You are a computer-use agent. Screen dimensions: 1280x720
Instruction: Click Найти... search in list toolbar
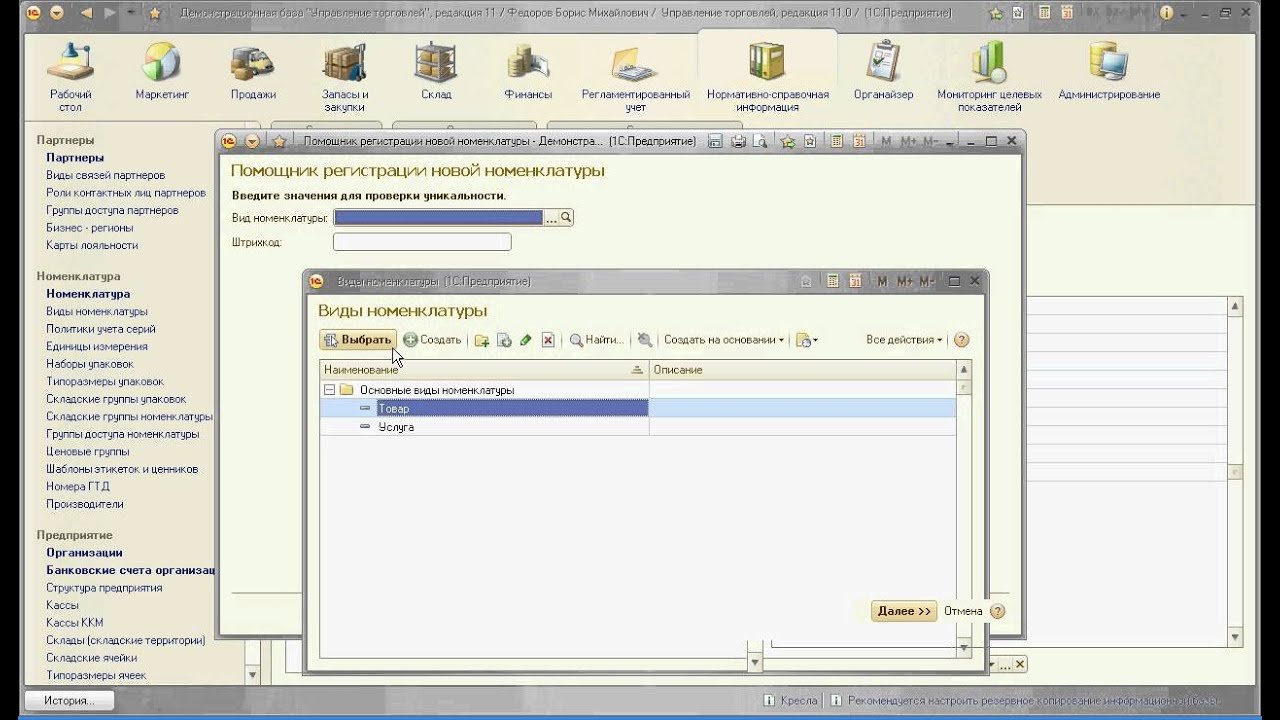pyautogui.click(x=596, y=340)
